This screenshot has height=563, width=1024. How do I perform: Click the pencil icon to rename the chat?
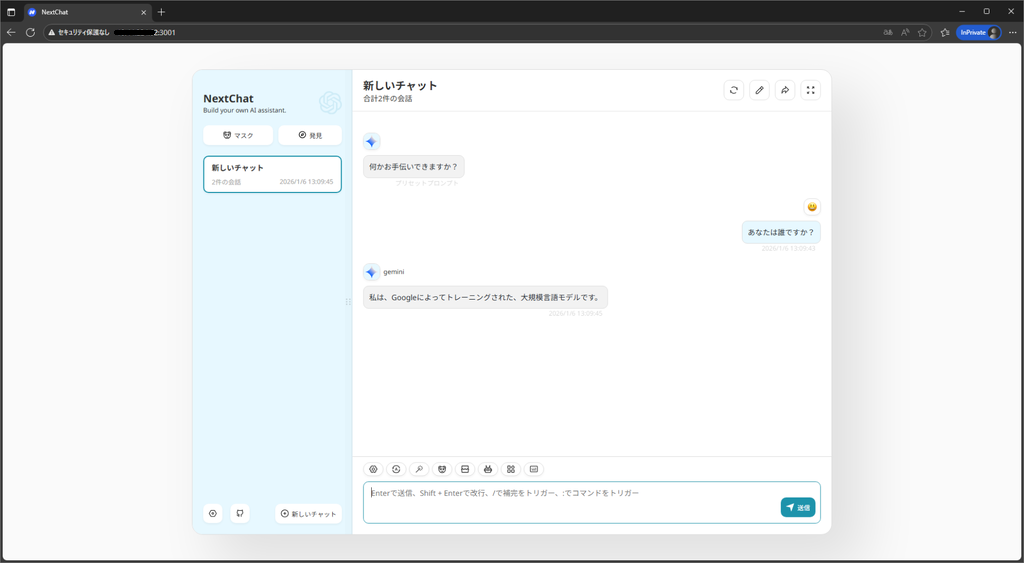pos(760,90)
